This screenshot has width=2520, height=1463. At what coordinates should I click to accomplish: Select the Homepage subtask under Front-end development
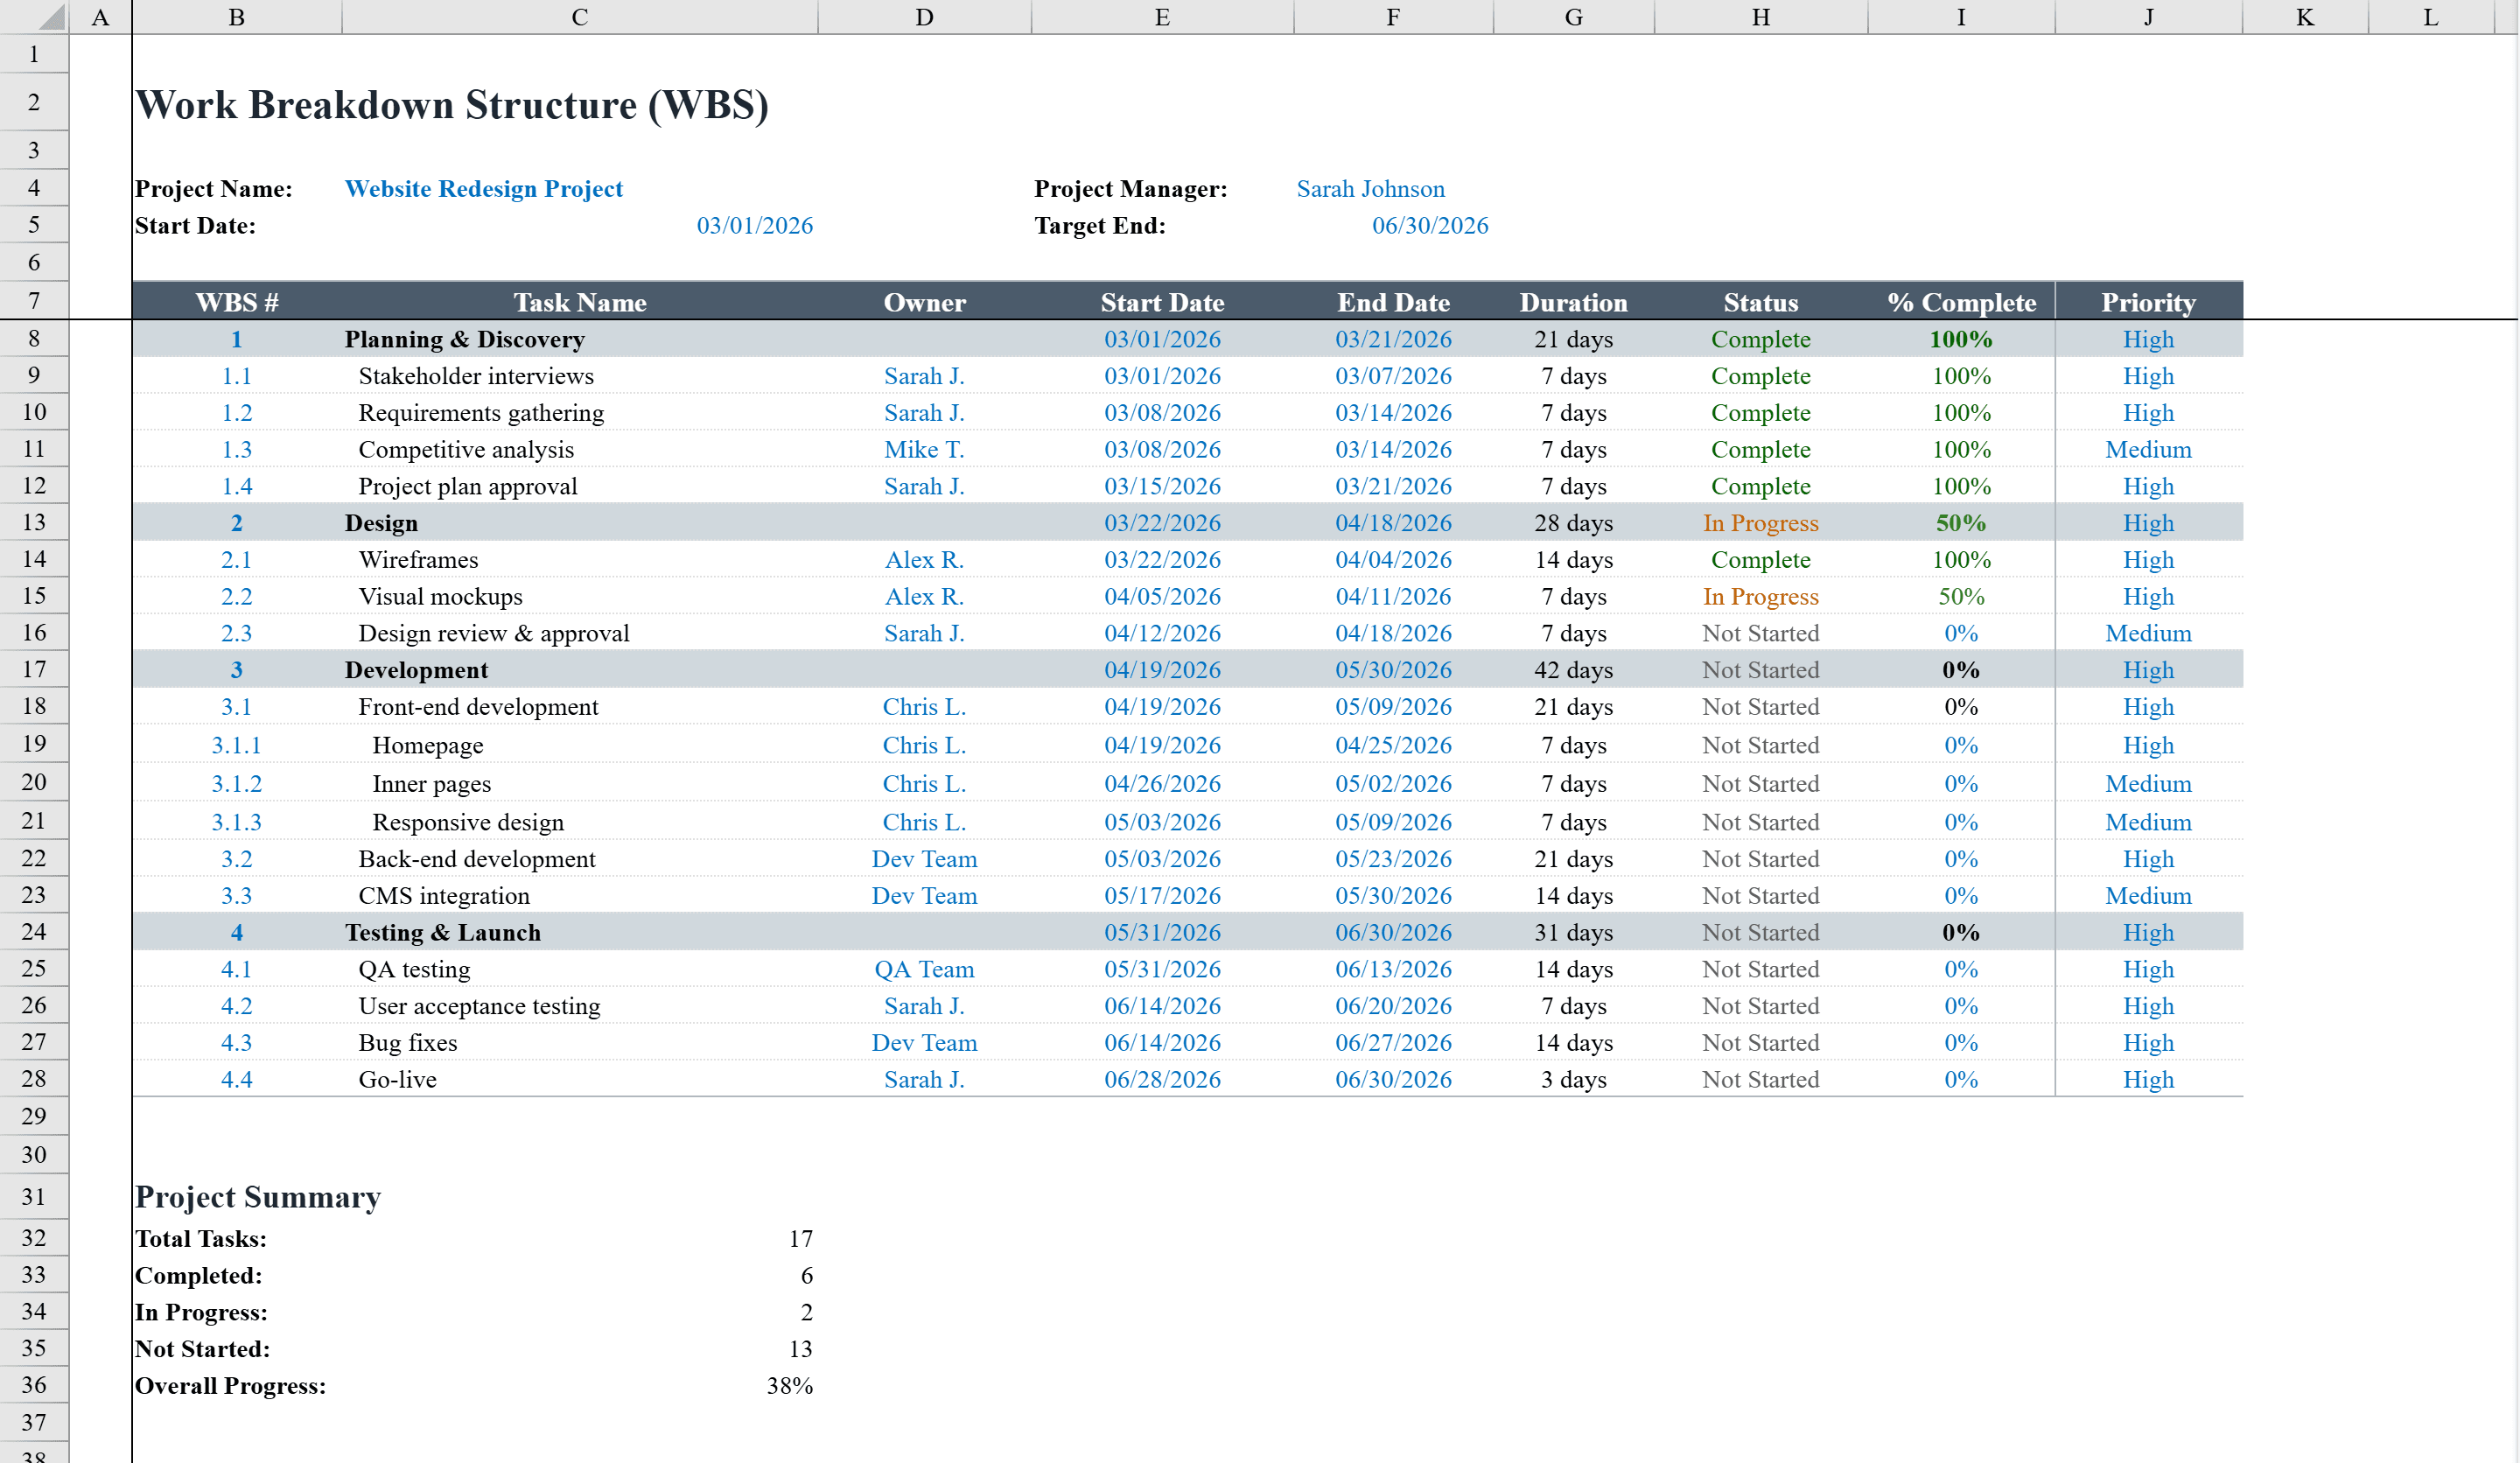(428, 744)
